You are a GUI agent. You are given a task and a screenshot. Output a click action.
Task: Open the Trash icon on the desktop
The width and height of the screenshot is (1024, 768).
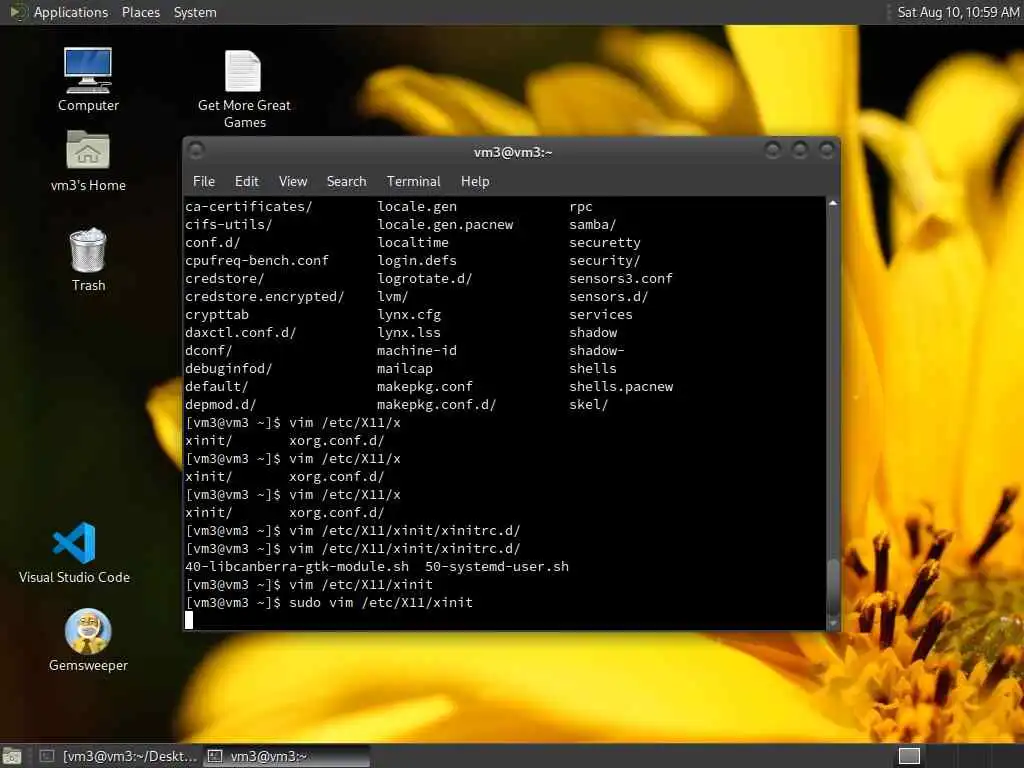pyautogui.click(x=88, y=260)
